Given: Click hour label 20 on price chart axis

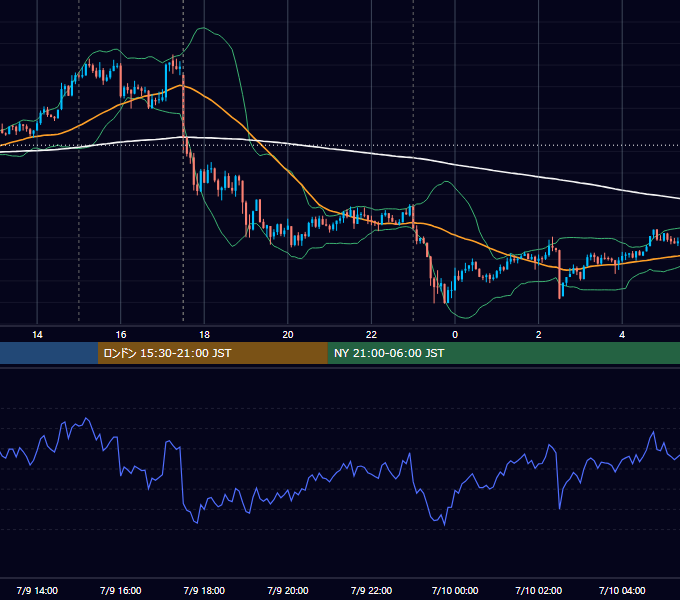Looking at the screenshot, I should (288, 335).
